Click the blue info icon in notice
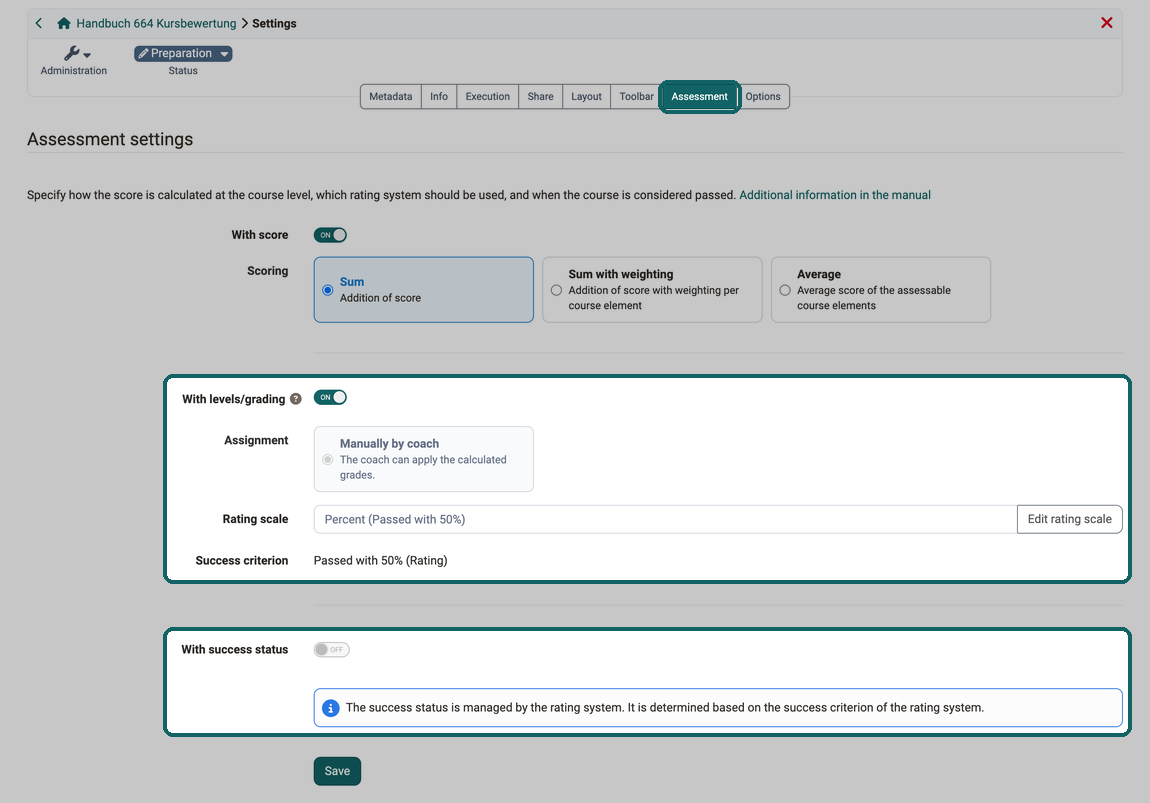Image resolution: width=1150 pixels, height=803 pixels. click(331, 708)
